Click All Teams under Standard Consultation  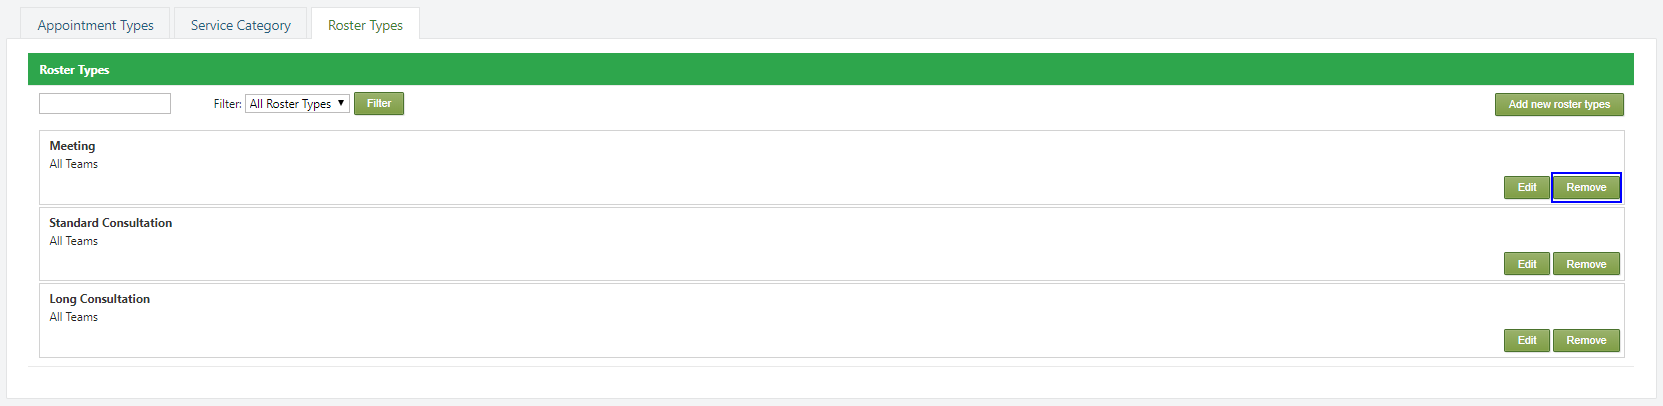point(73,241)
